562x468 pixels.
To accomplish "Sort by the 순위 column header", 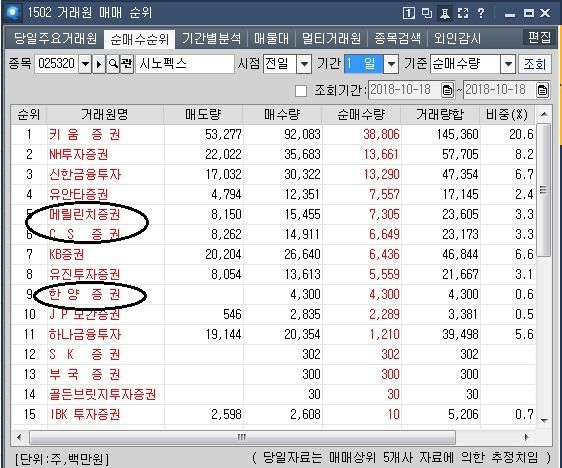I will [x=29, y=115].
